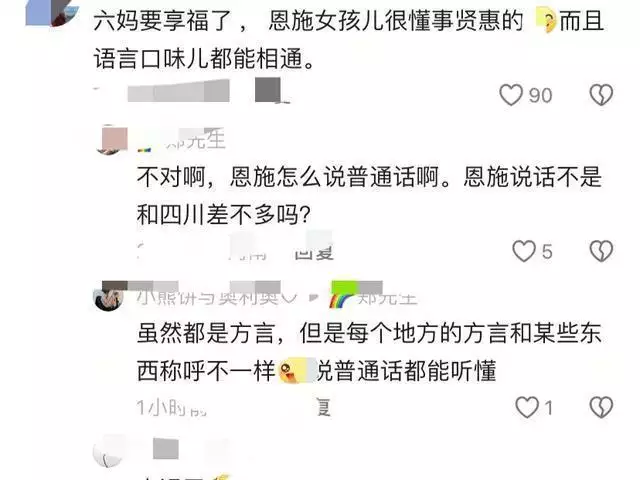Tap 回复 under the 四川 reply

pos(314,252)
